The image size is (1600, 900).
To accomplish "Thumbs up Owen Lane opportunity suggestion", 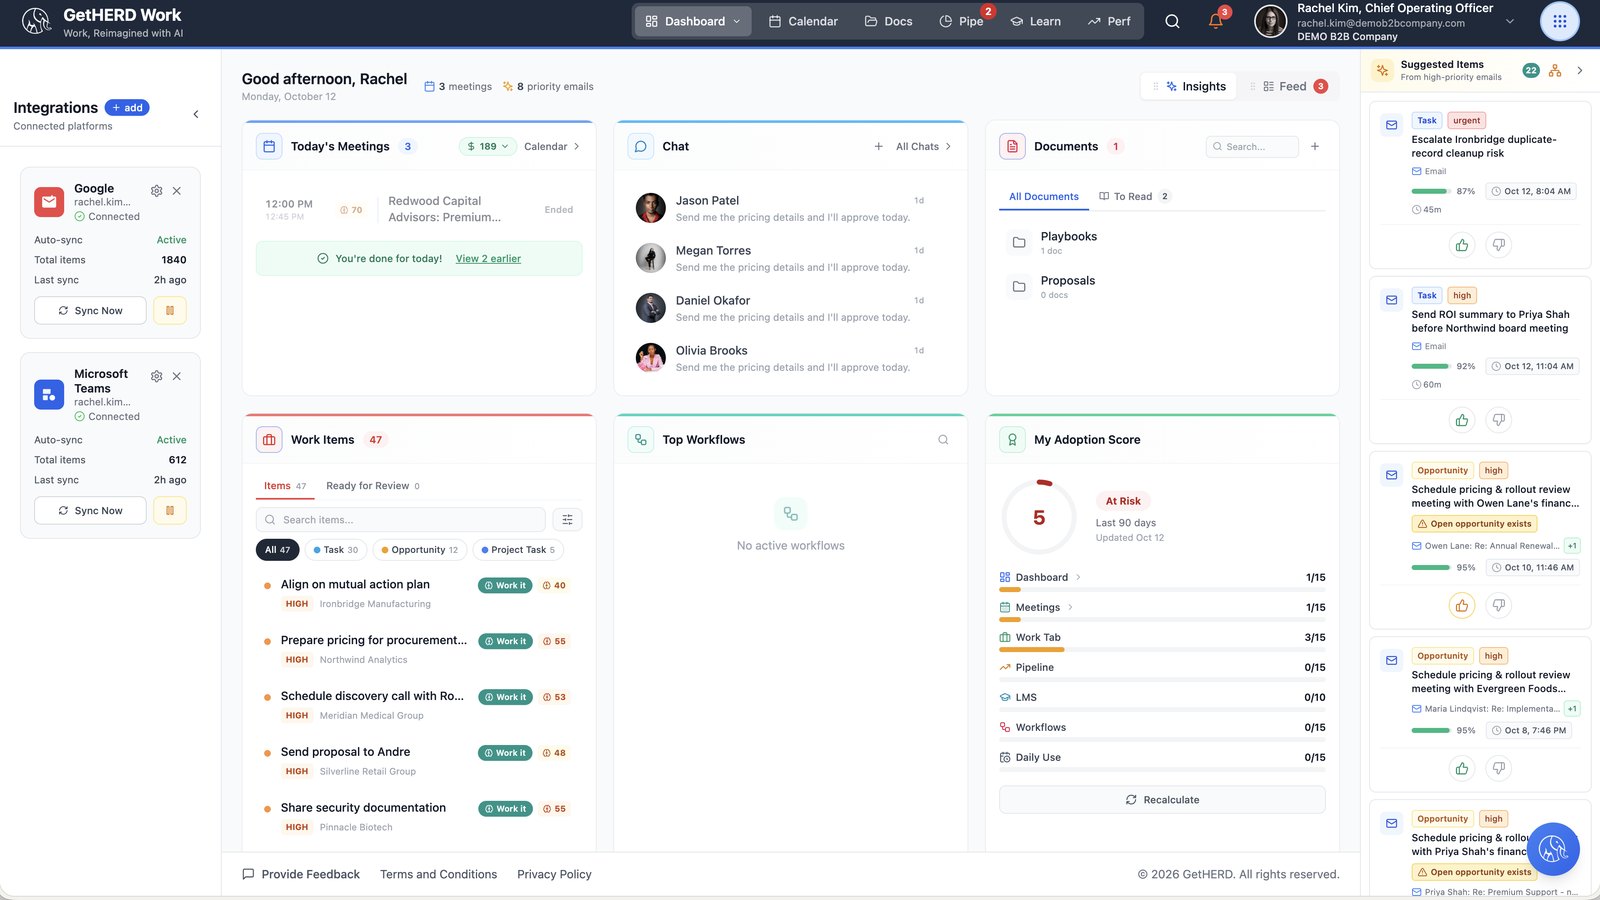I will 1462,605.
